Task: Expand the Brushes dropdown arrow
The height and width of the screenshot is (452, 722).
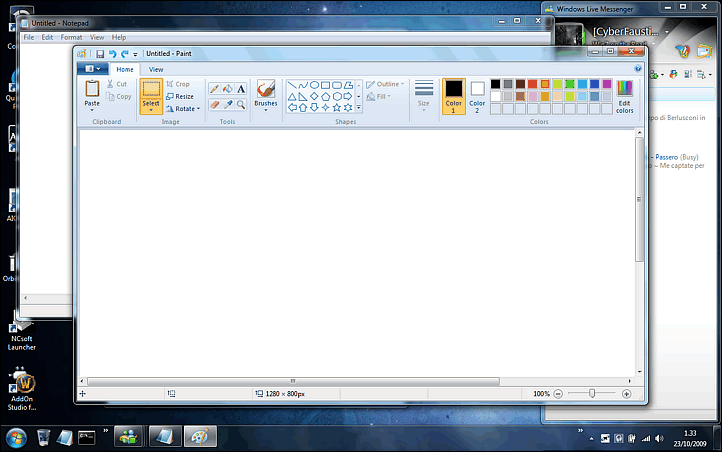Action: point(266,110)
